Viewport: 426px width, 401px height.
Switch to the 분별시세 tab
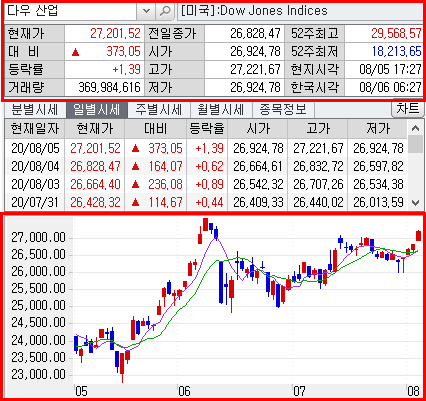coord(35,110)
